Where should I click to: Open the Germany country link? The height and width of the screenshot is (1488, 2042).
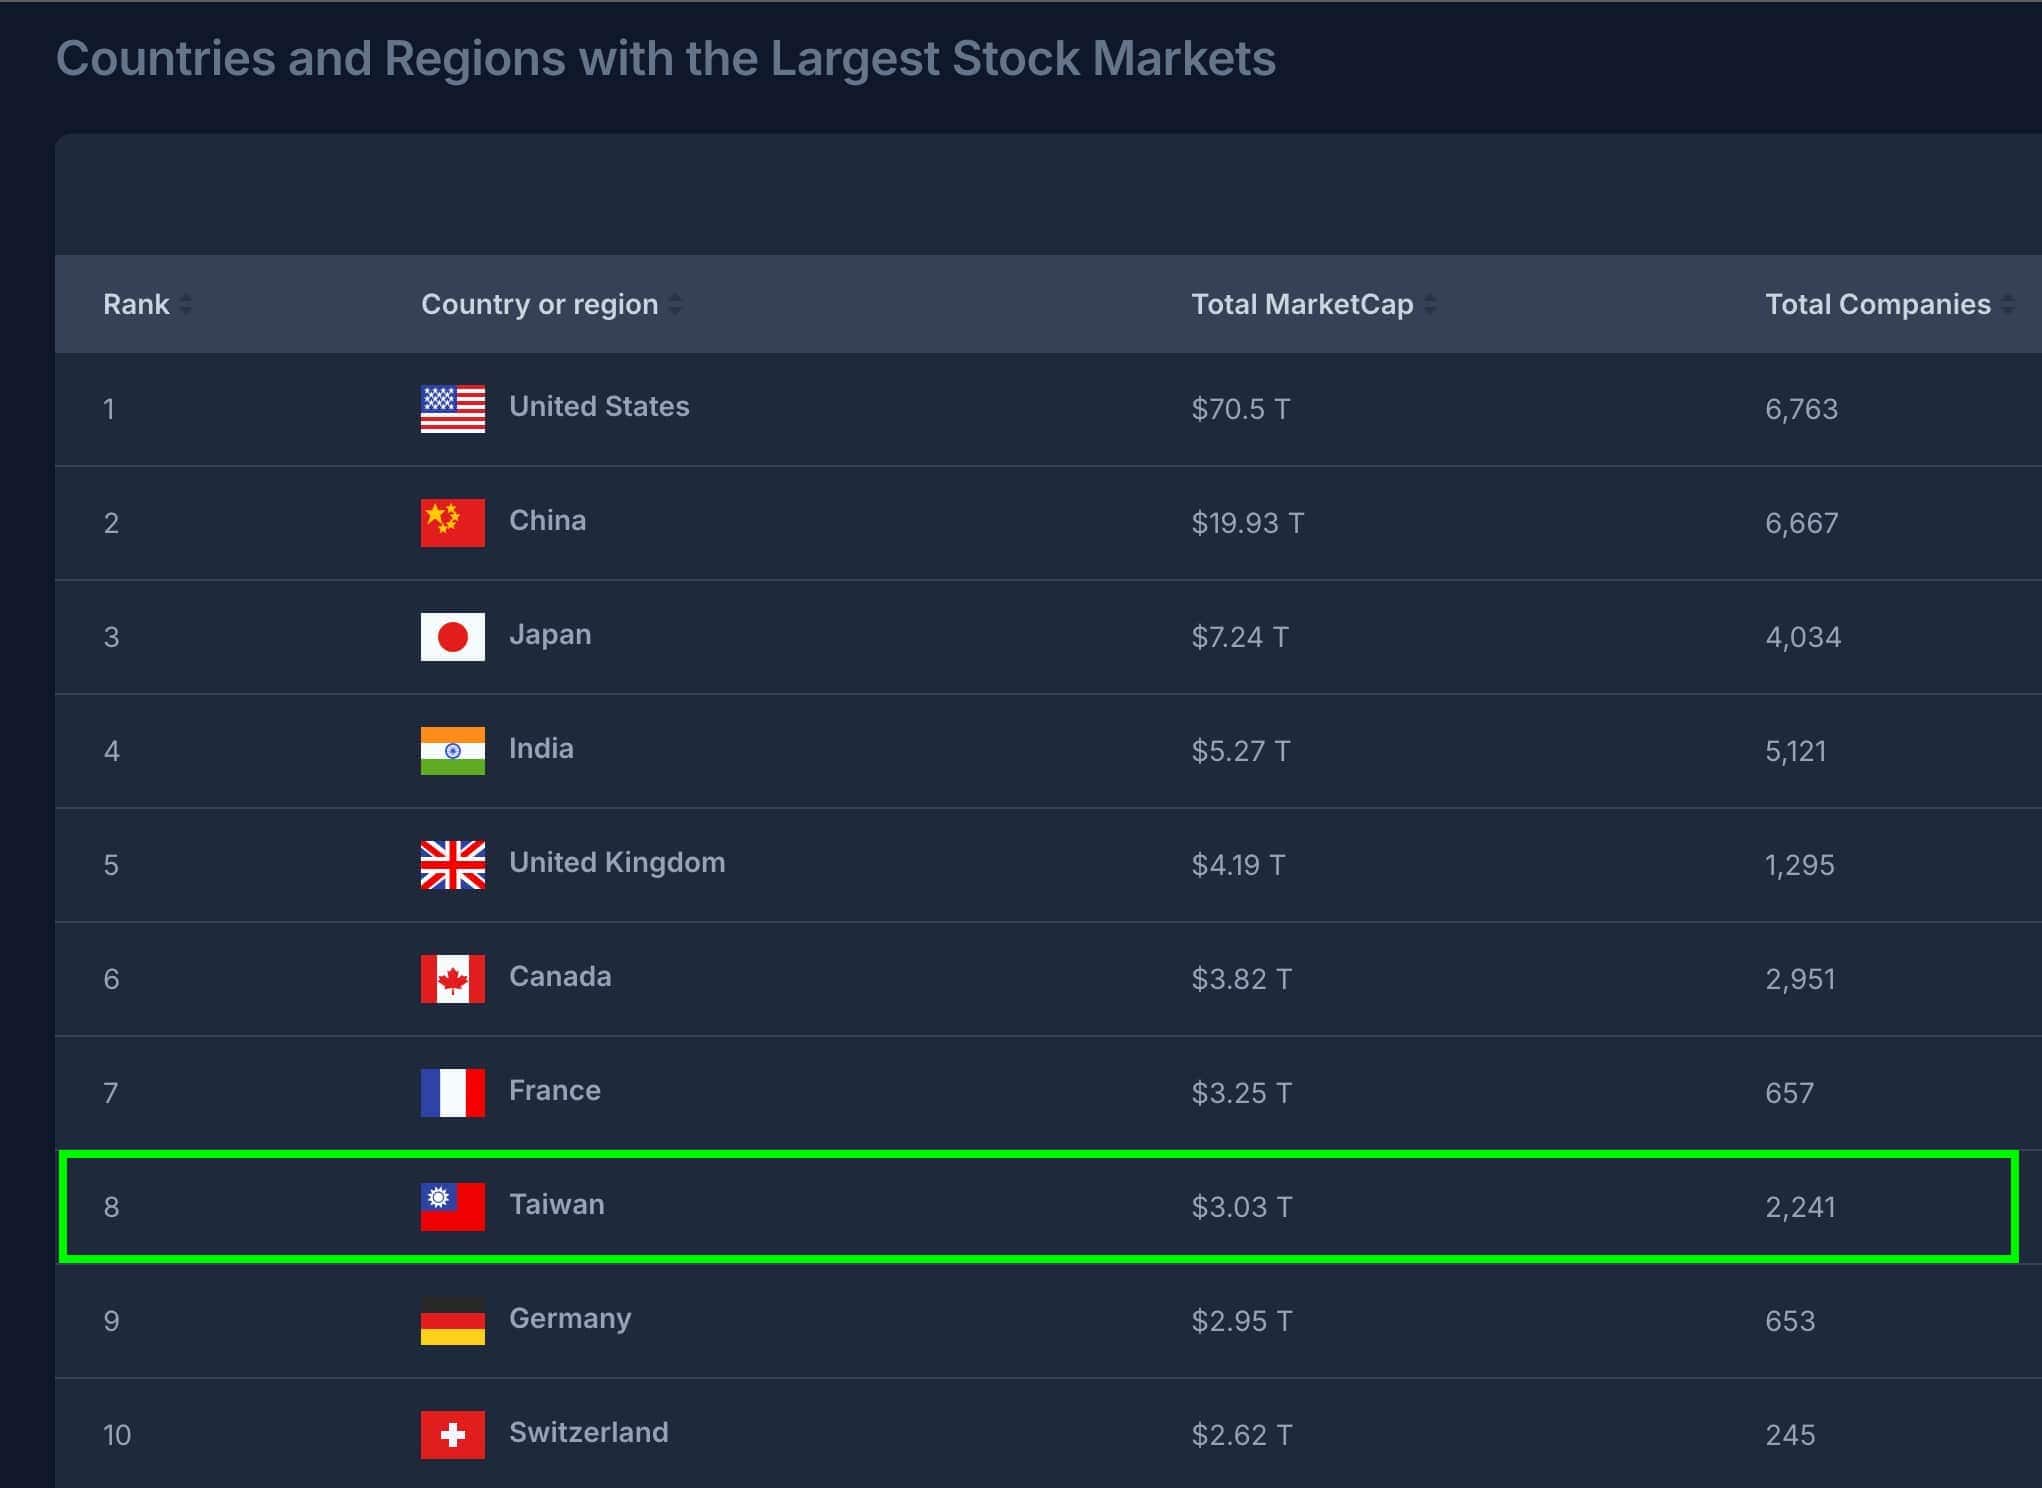570,1319
